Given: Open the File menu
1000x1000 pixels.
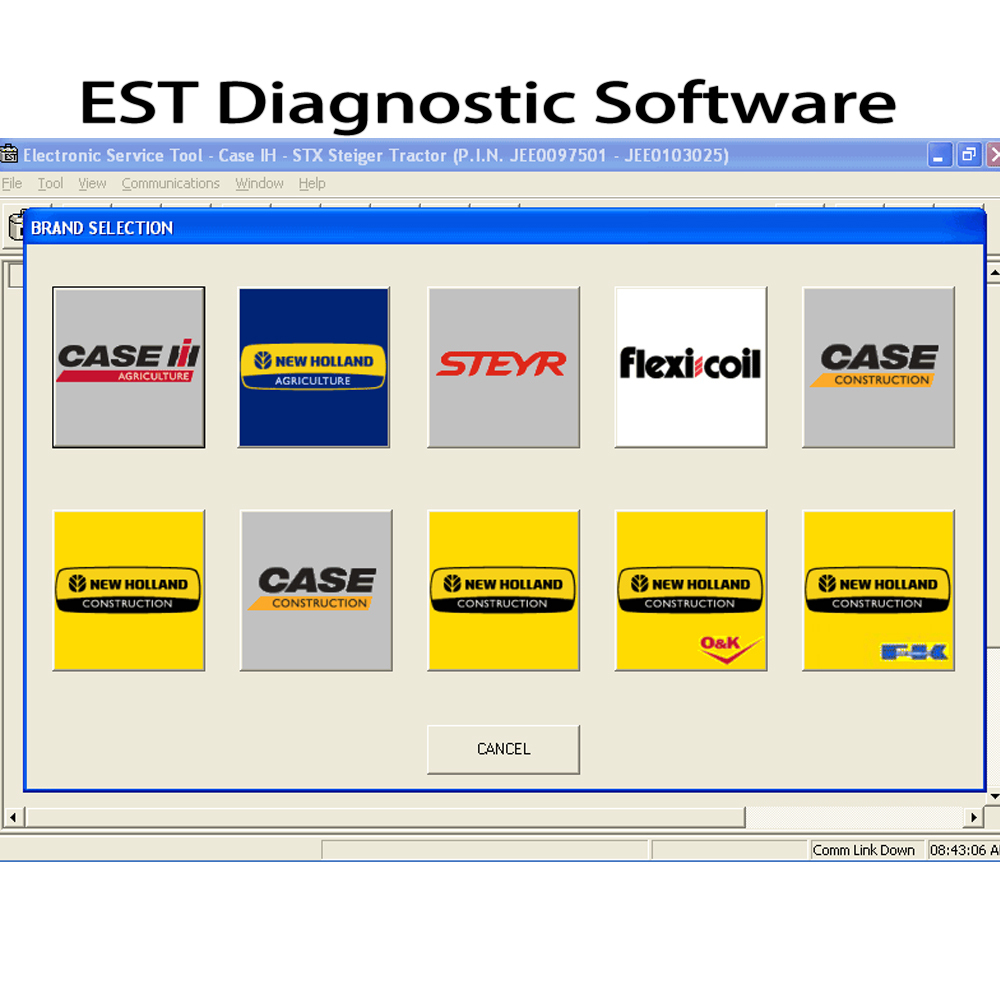Looking at the screenshot, I should click(x=11, y=183).
